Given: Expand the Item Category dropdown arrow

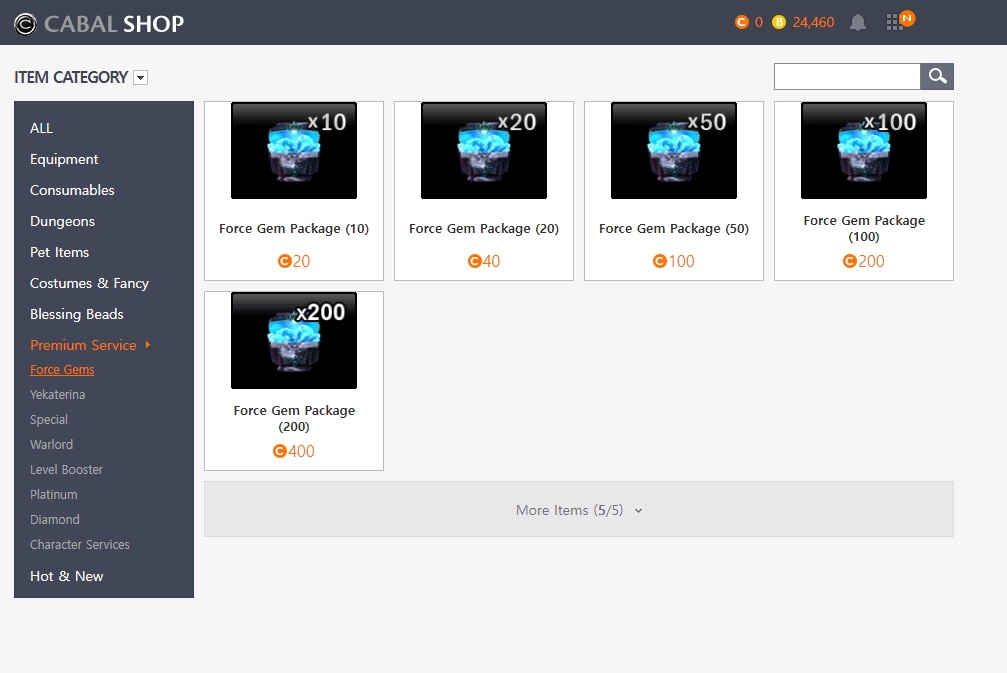Looking at the screenshot, I should click(x=140, y=78).
